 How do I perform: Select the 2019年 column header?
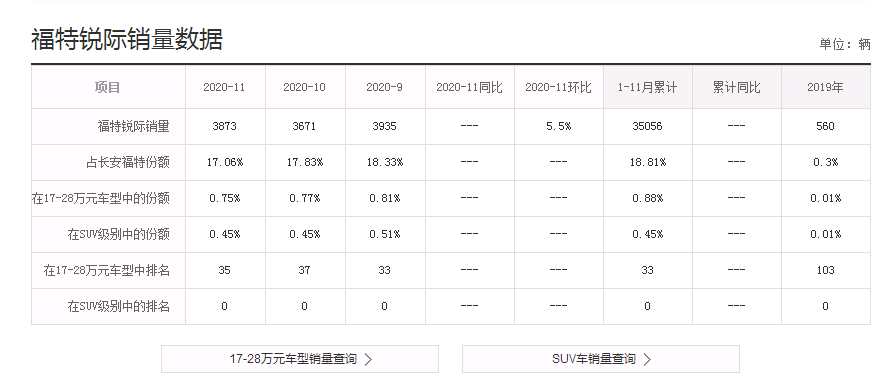(x=825, y=88)
